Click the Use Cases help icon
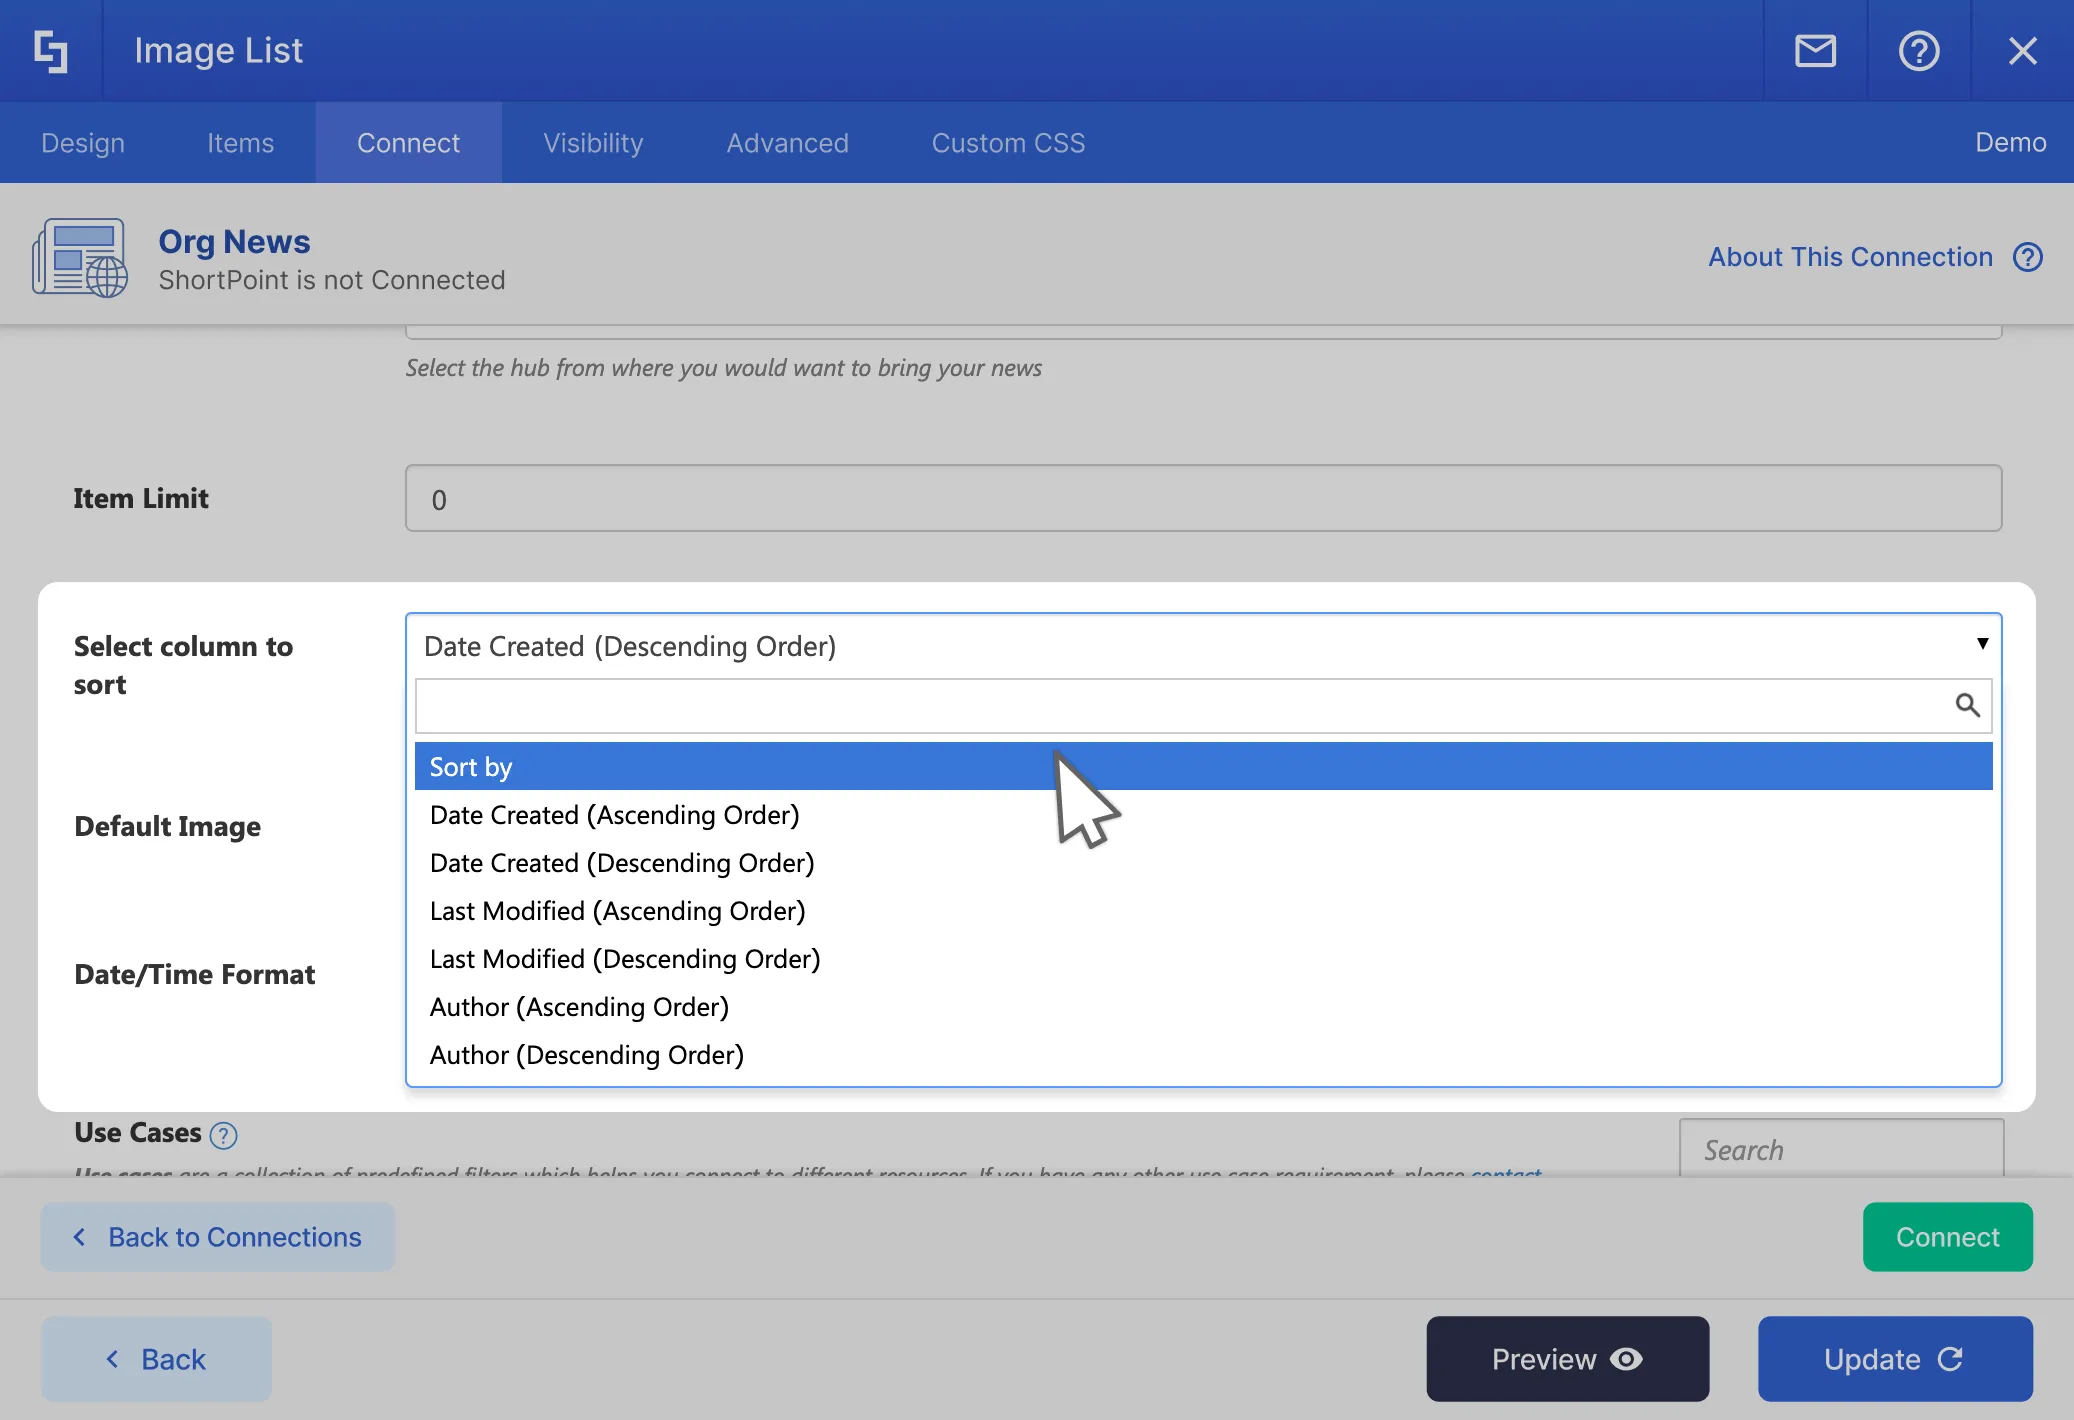The height and width of the screenshot is (1420, 2074). click(224, 1135)
